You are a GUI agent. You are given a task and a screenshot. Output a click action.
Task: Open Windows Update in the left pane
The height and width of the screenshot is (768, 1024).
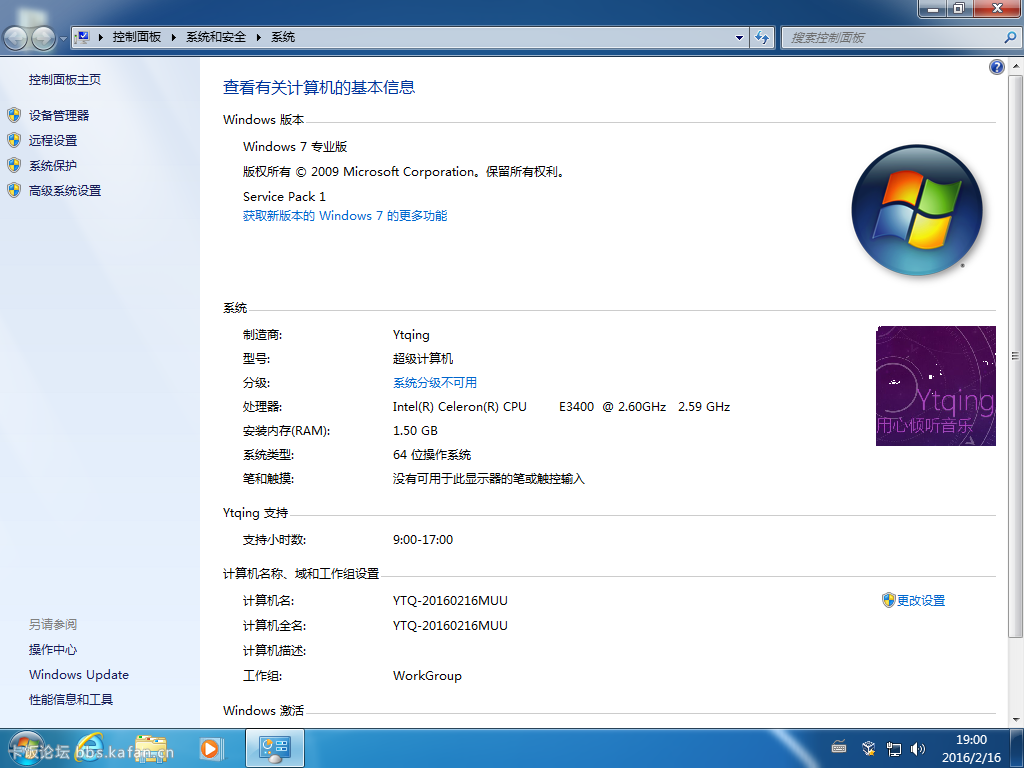(79, 675)
